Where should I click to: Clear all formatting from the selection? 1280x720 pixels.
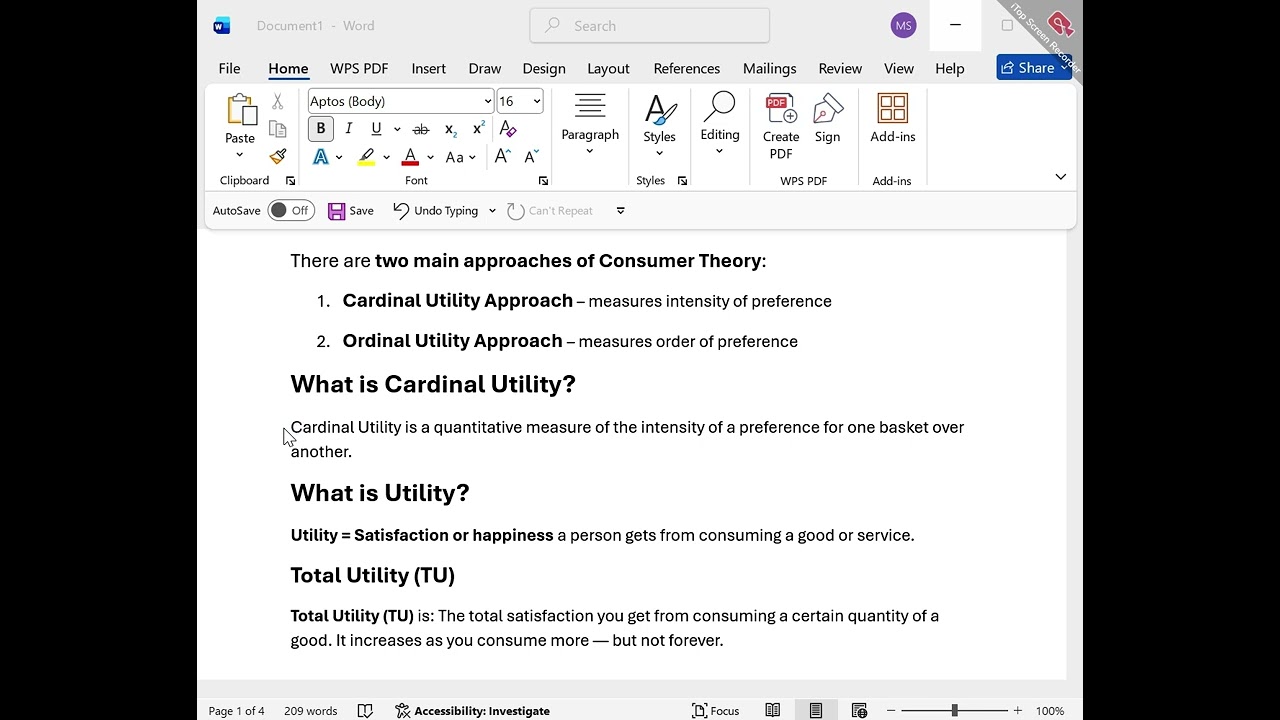point(508,129)
